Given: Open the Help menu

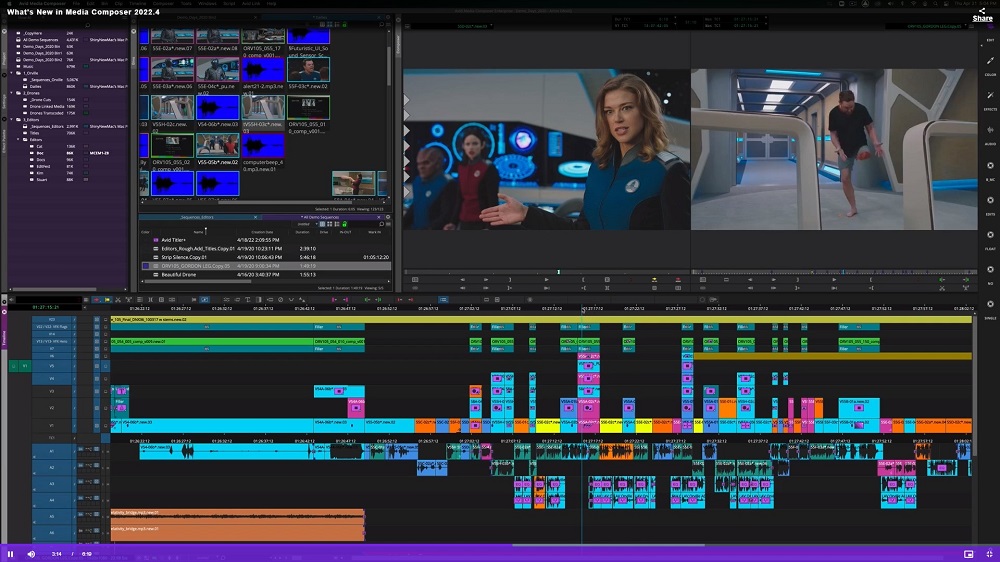Looking at the screenshot, I should (x=271, y=3).
